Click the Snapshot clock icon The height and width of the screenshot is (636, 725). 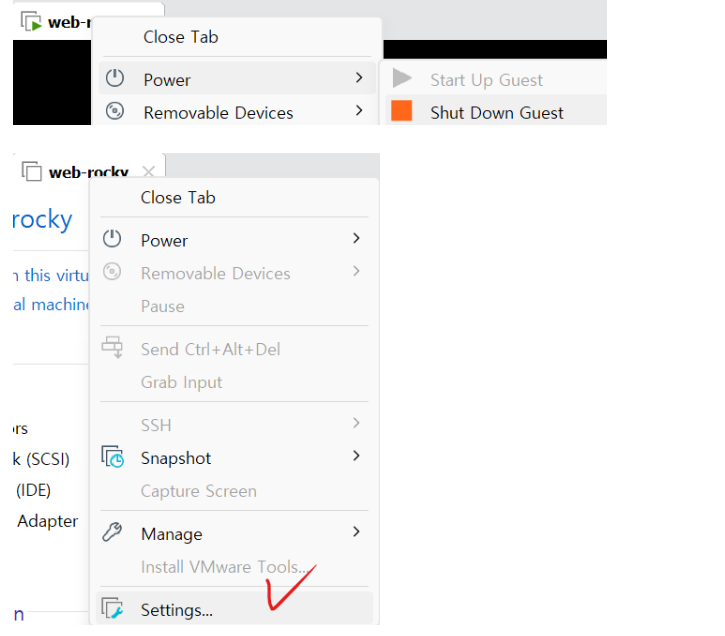(x=112, y=457)
